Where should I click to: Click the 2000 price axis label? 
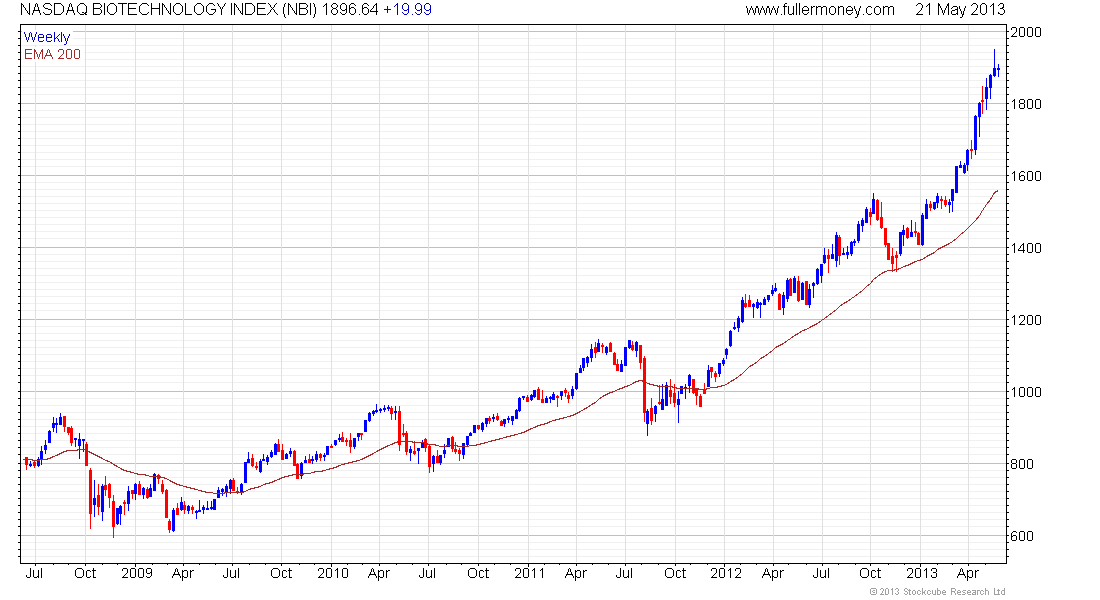coord(1026,32)
